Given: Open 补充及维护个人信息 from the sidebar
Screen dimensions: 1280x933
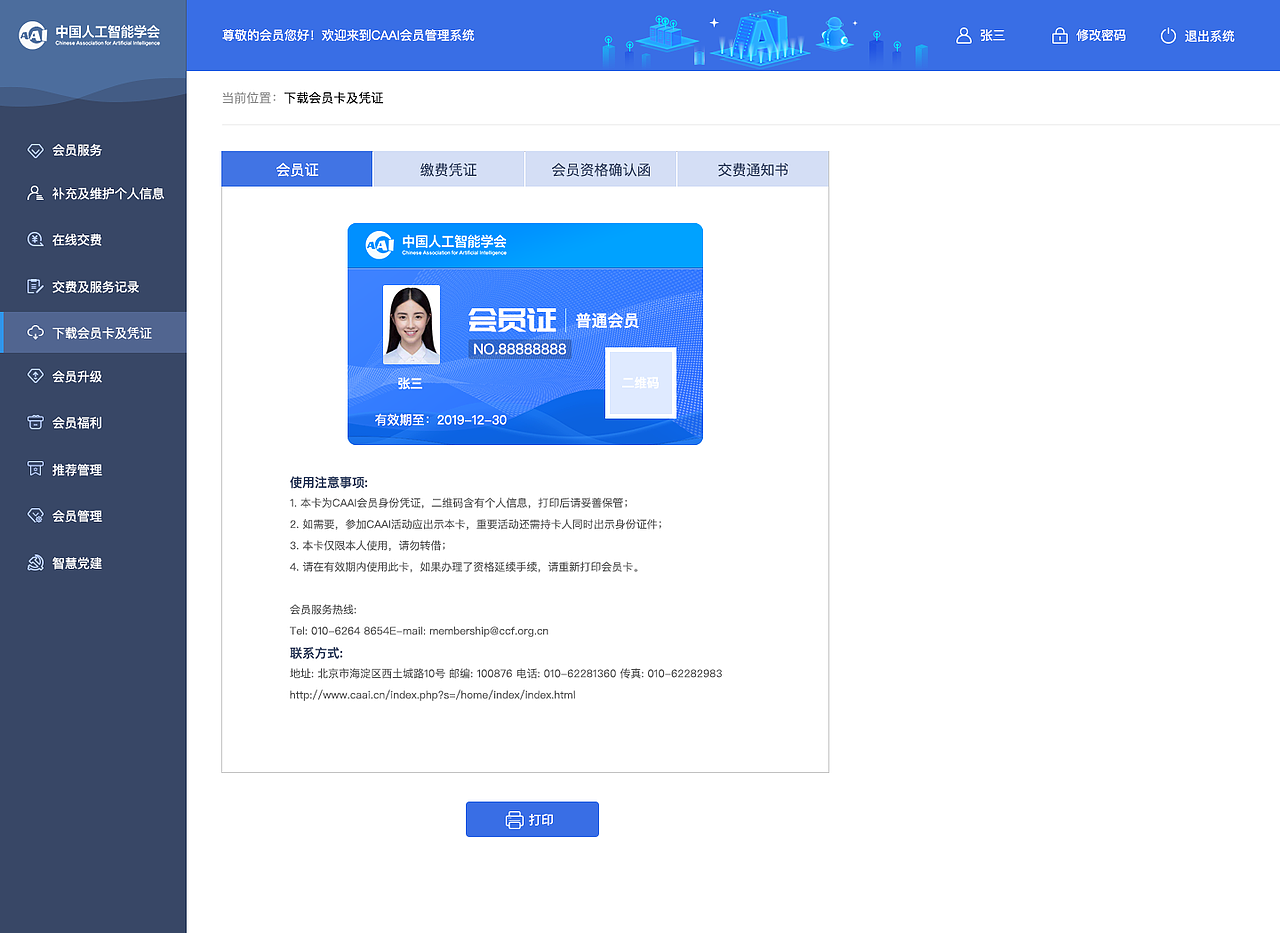Looking at the screenshot, I should pos(35,193).
